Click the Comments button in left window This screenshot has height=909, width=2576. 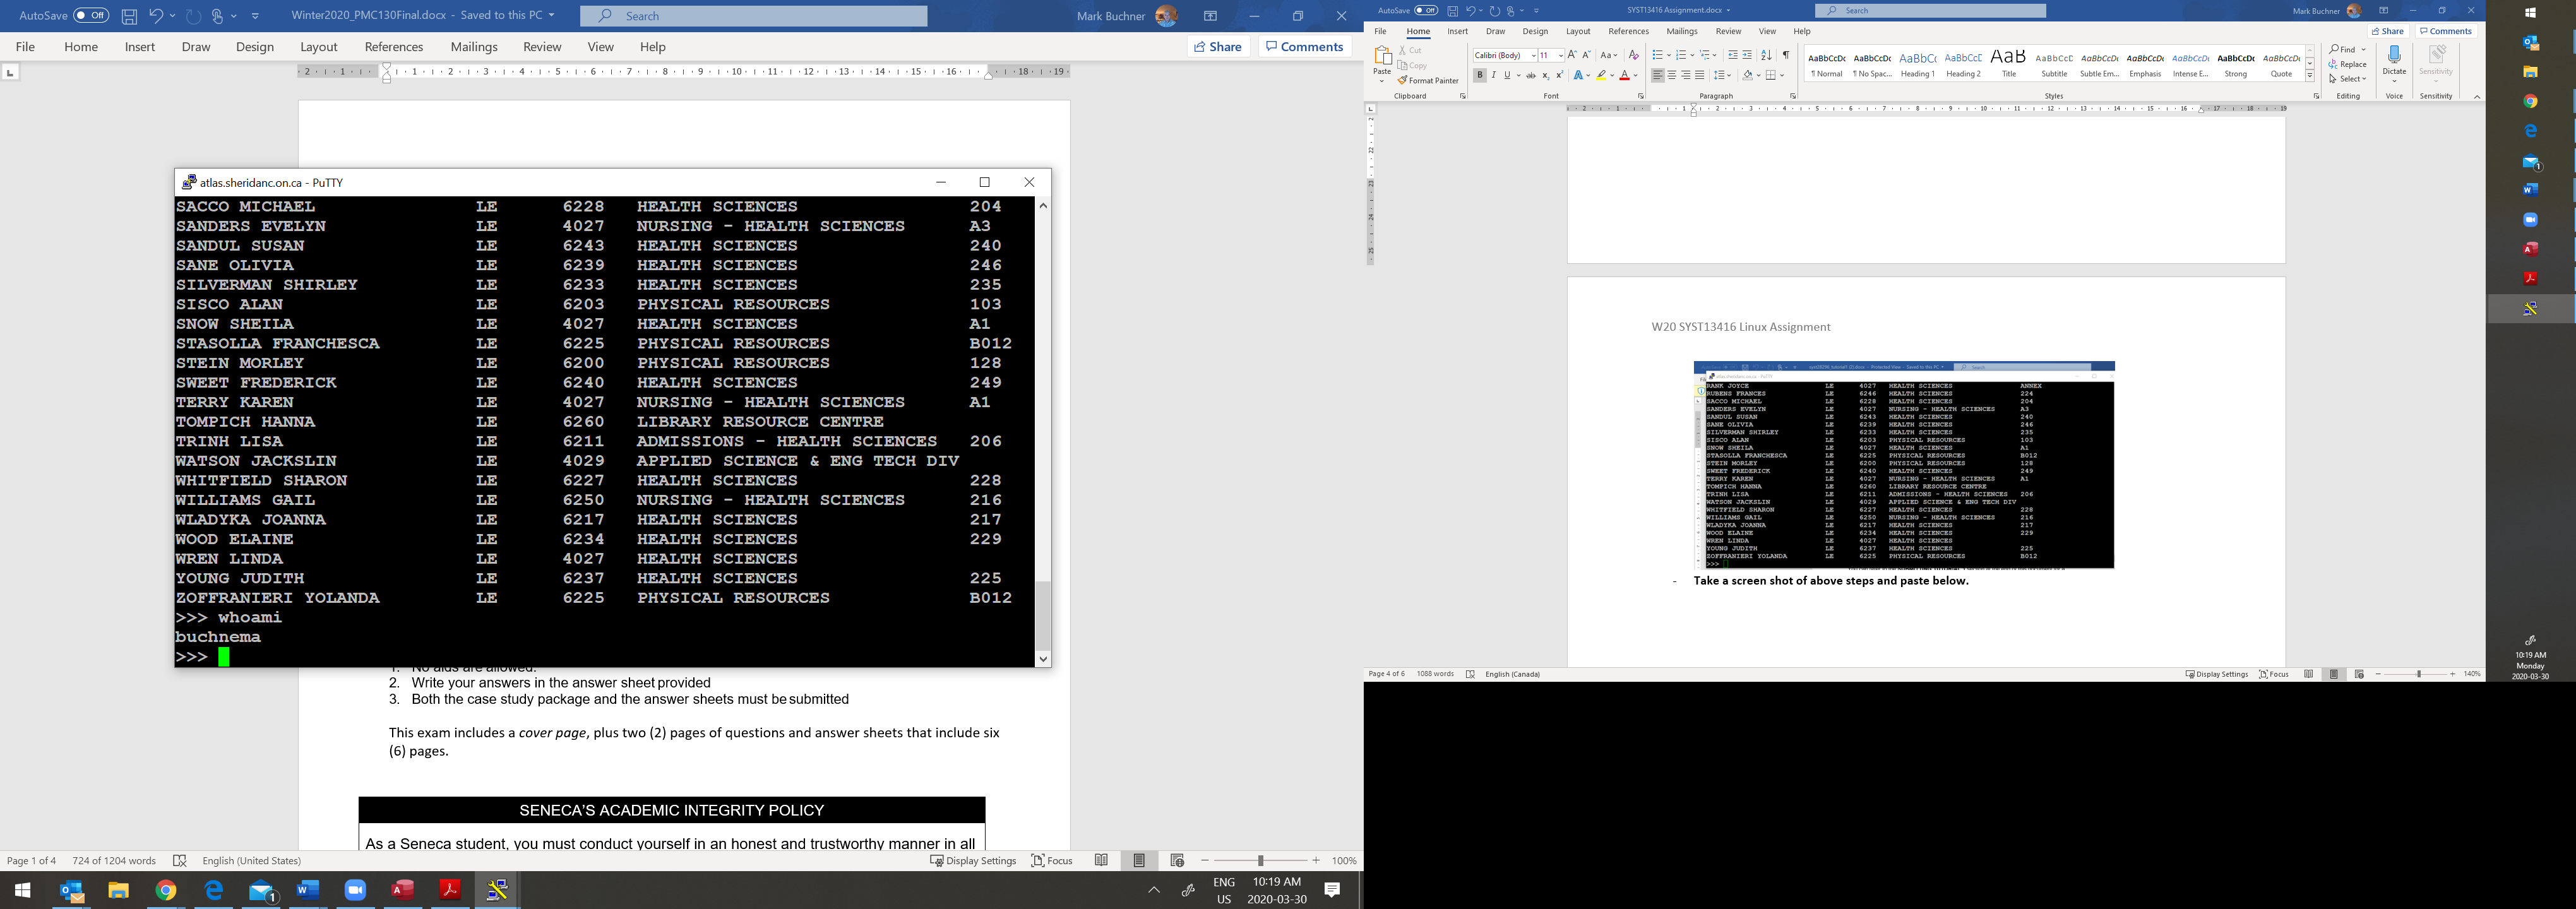point(1304,47)
